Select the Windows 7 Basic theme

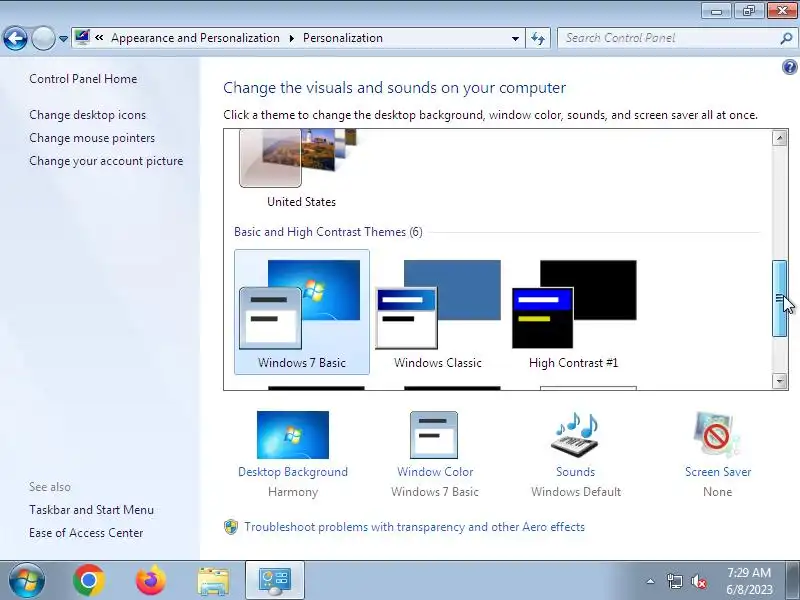(302, 312)
